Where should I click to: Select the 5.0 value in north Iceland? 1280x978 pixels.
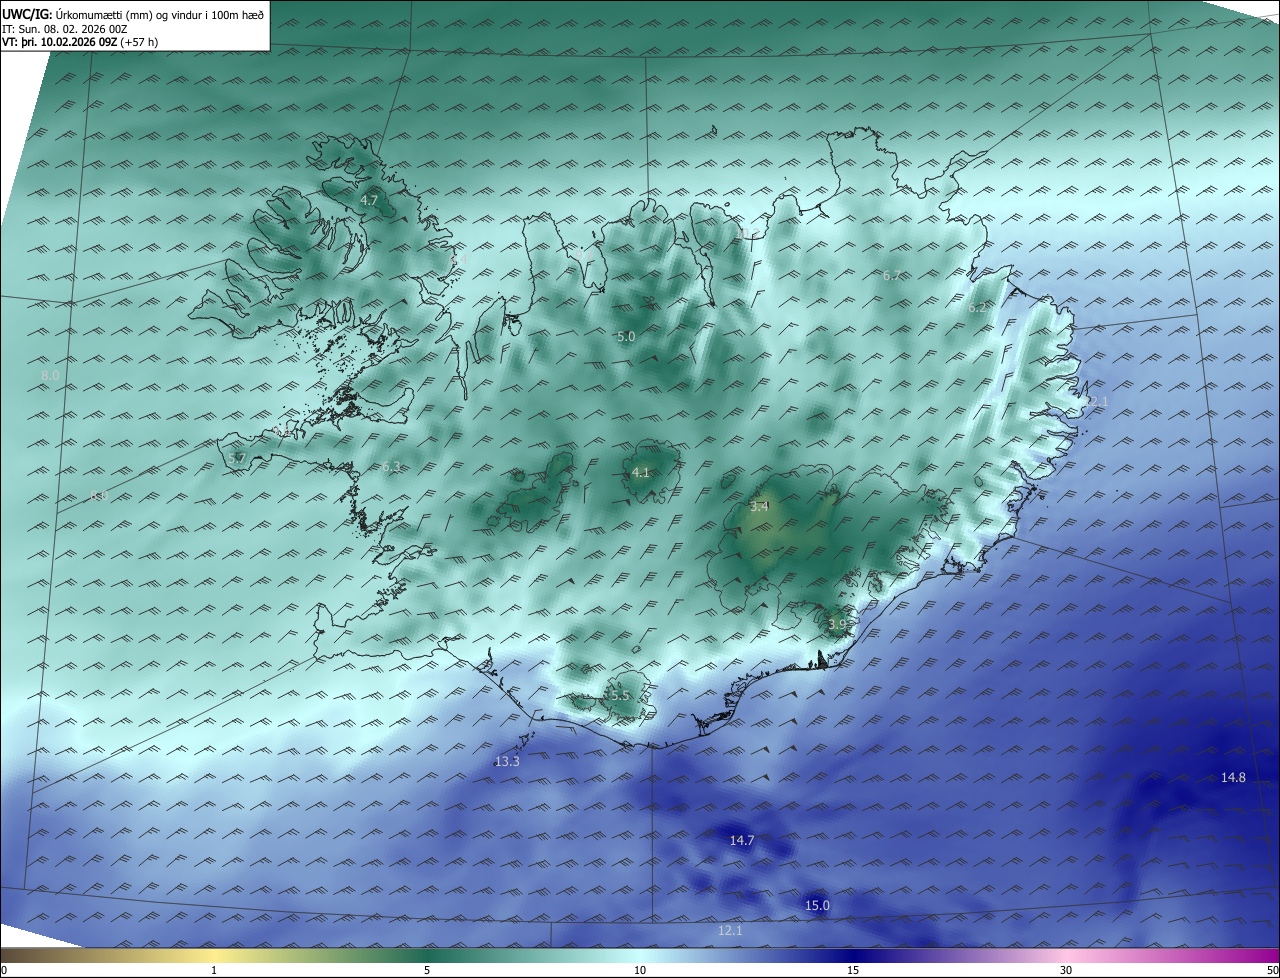(x=626, y=337)
